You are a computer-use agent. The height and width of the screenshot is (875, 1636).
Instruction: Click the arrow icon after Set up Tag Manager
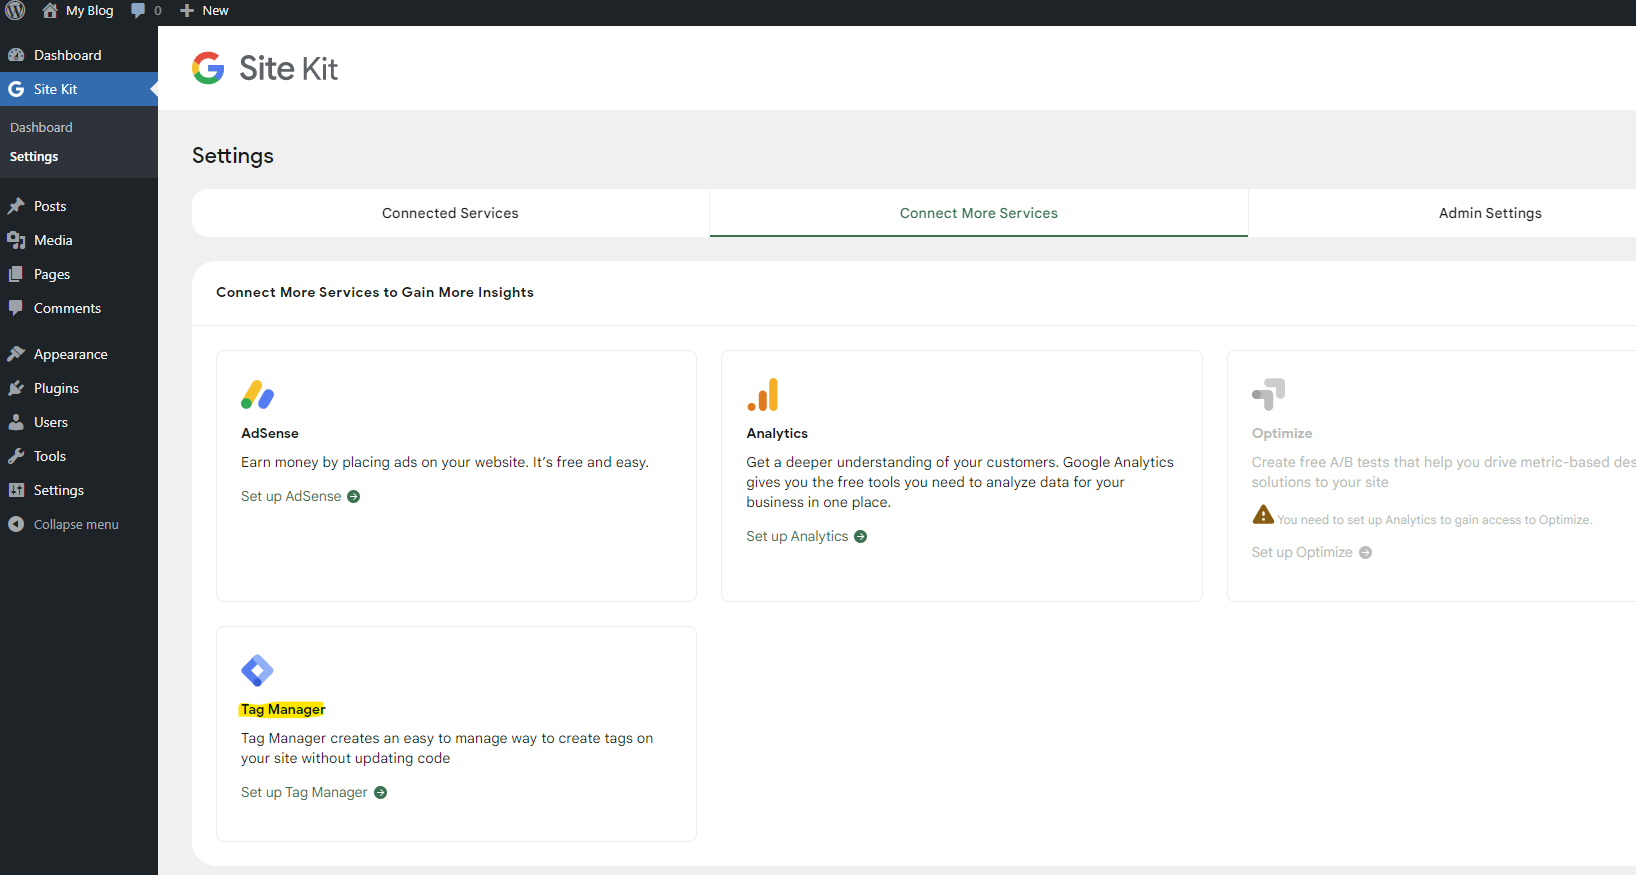click(380, 793)
